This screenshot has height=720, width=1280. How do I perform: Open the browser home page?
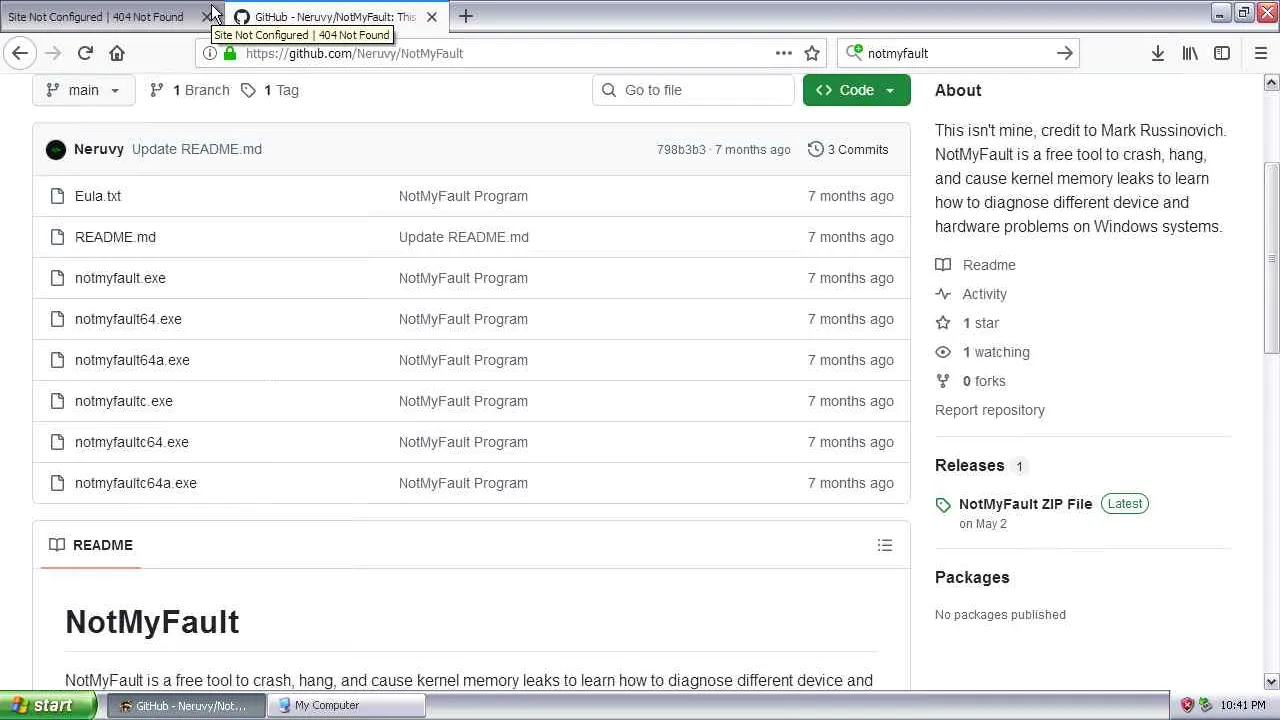click(117, 53)
